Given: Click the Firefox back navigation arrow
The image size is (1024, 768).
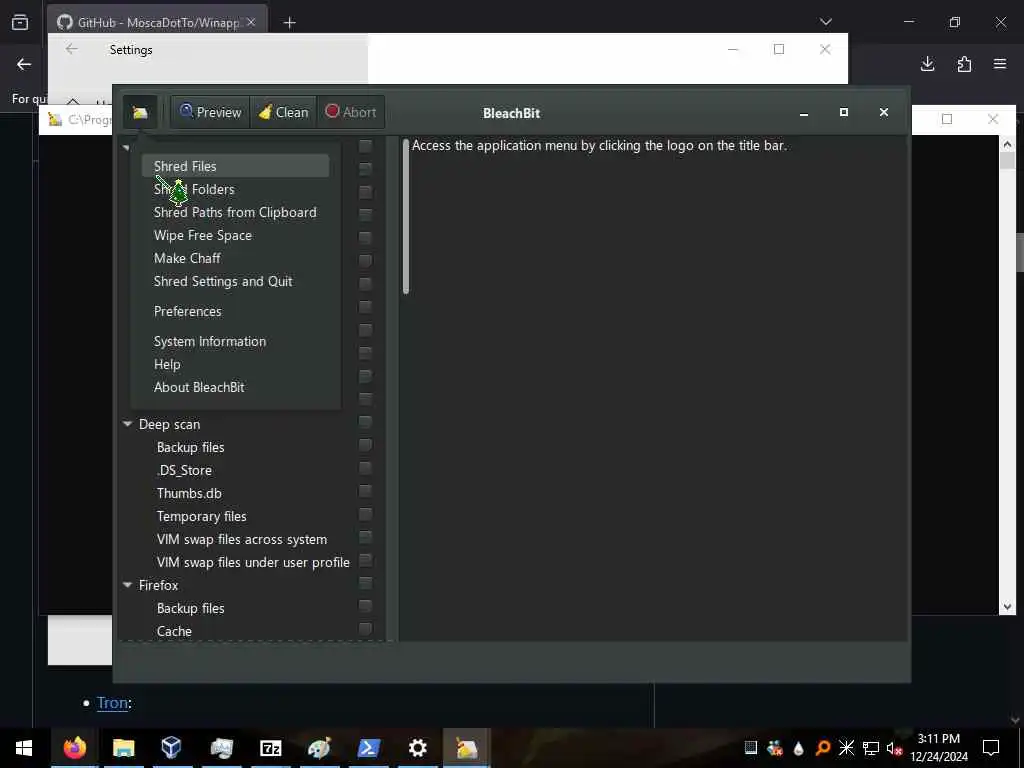Looking at the screenshot, I should tap(24, 64).
